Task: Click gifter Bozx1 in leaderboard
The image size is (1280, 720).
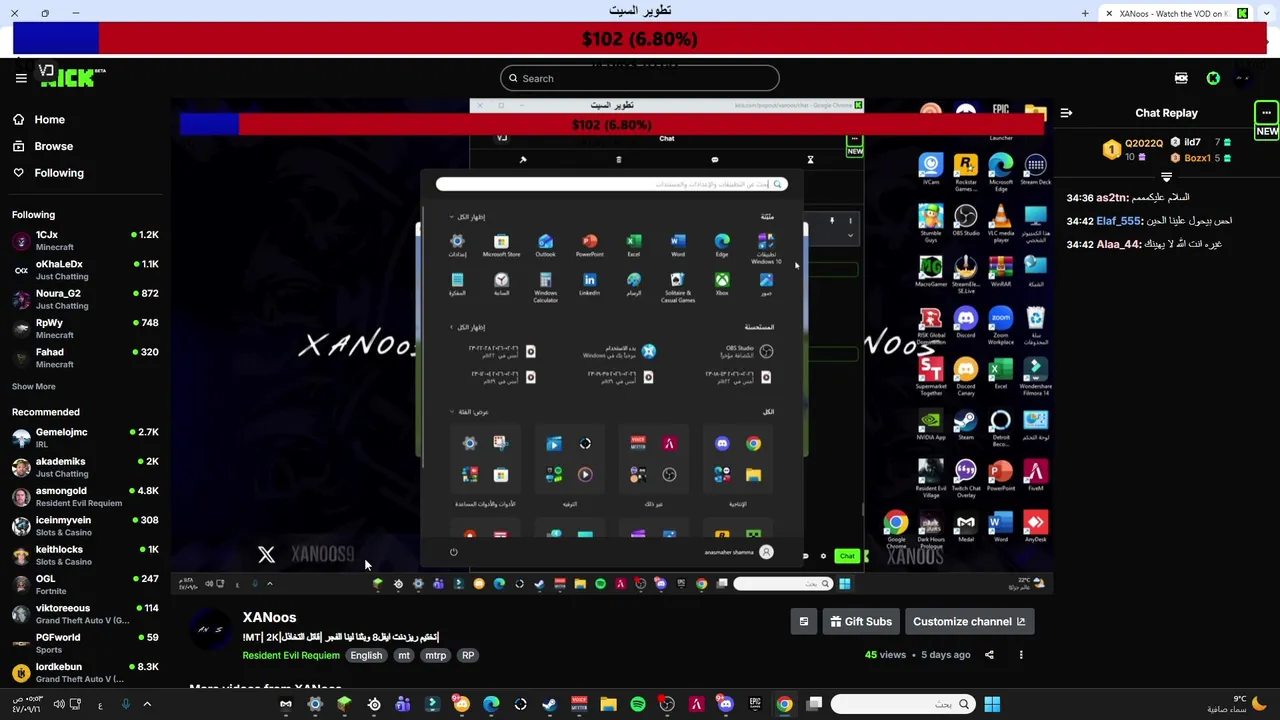Action: pos(1197,158)
